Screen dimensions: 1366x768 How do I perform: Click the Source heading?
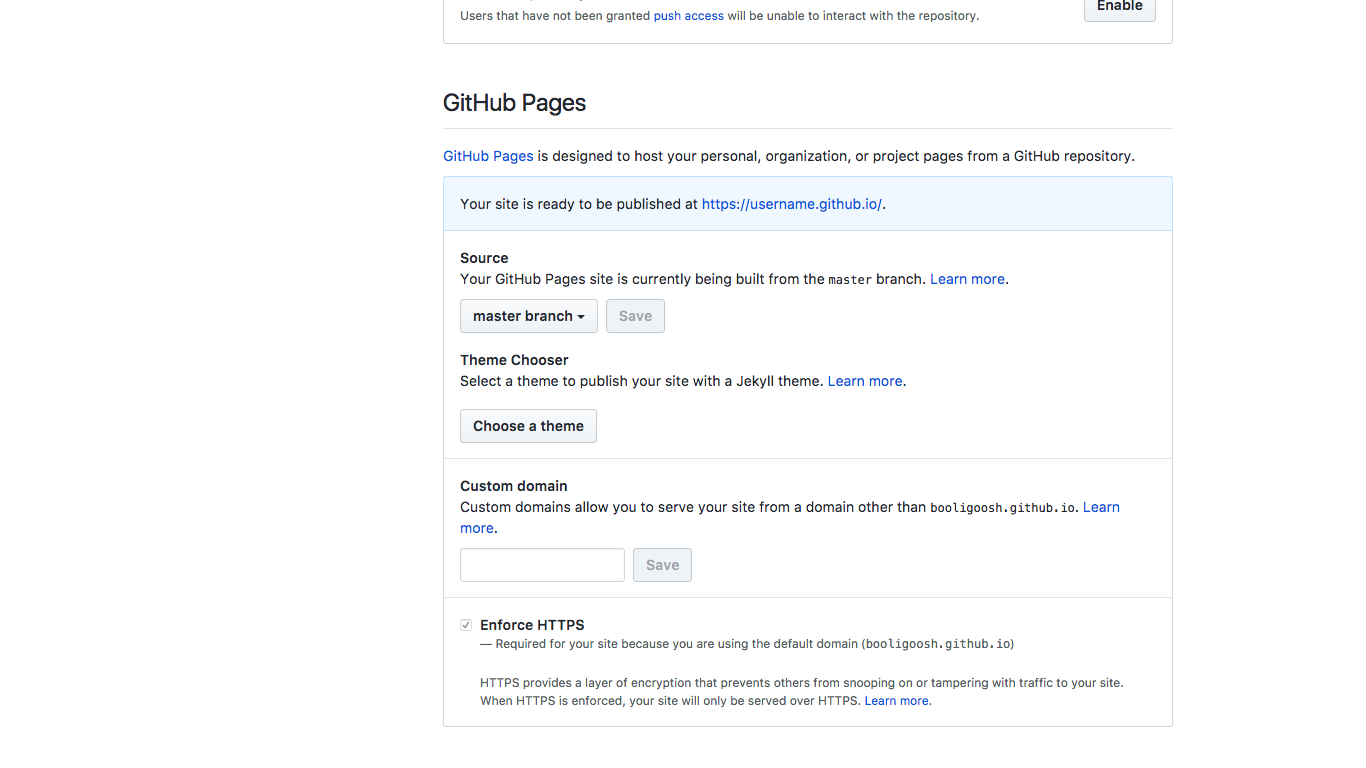tap(484, 258)
